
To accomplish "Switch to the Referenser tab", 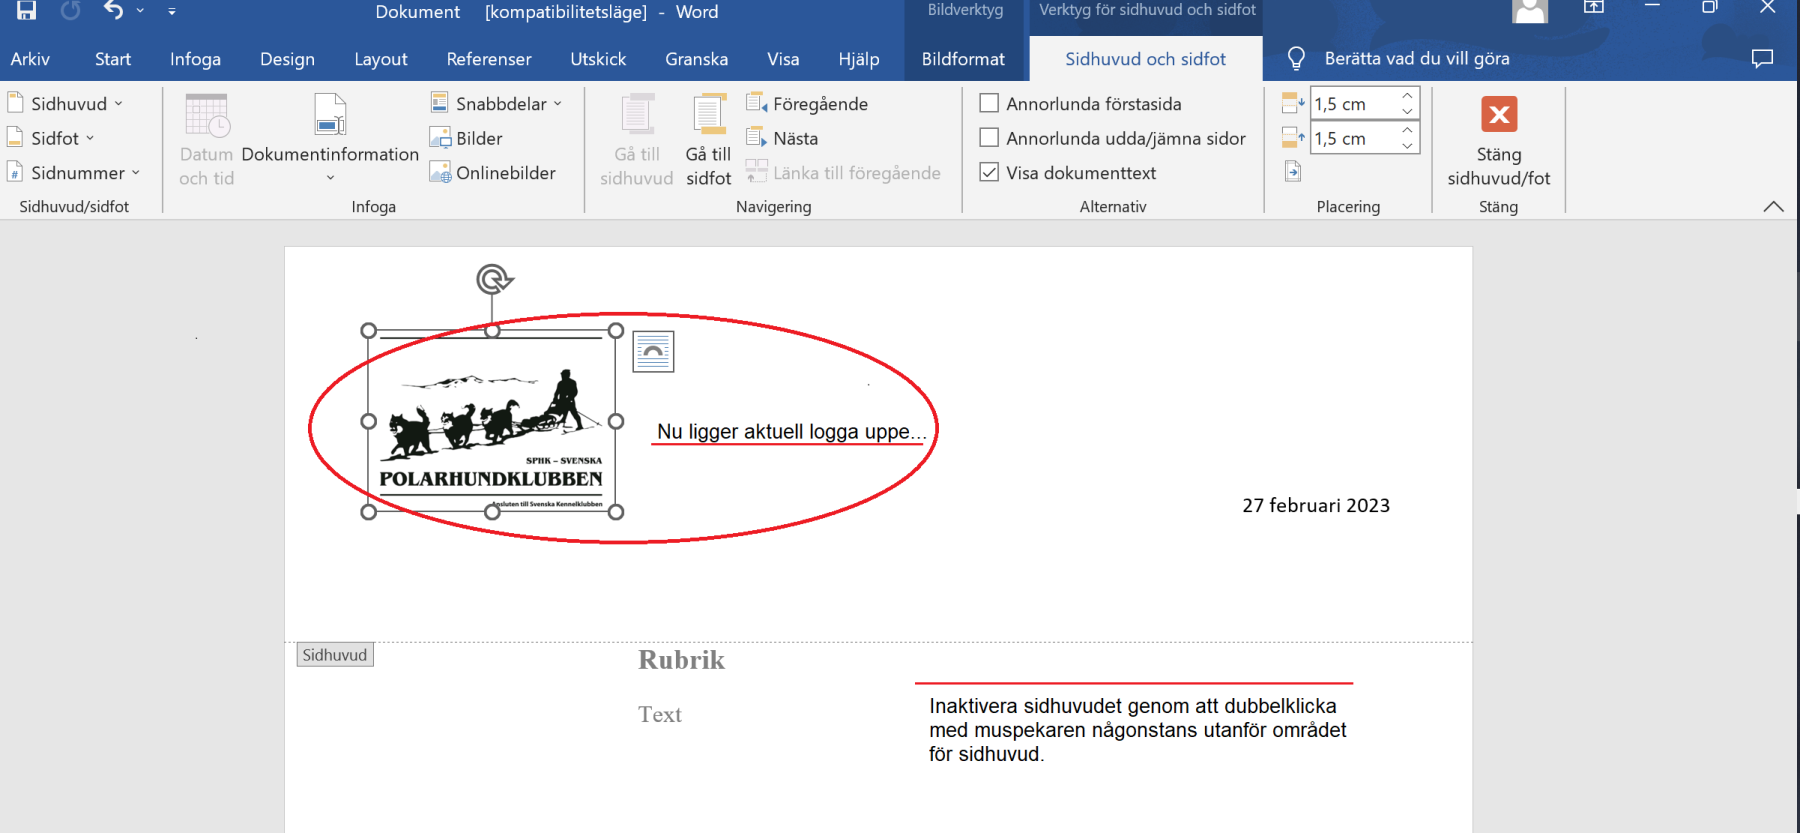I will [489, 59].
